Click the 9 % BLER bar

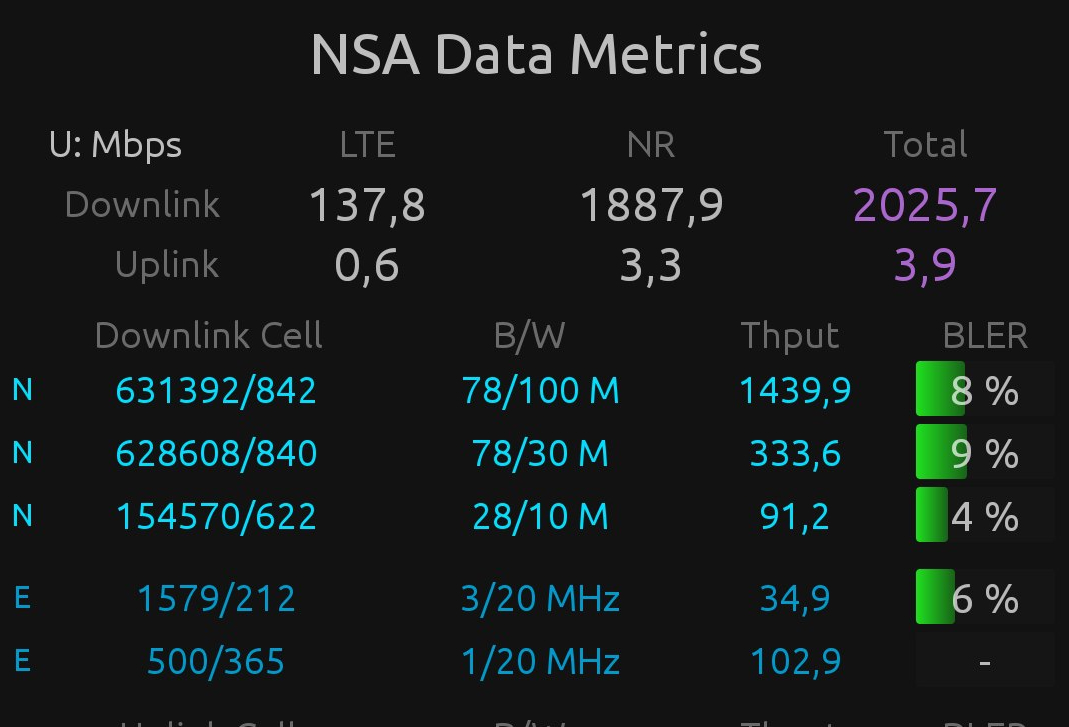984,454
